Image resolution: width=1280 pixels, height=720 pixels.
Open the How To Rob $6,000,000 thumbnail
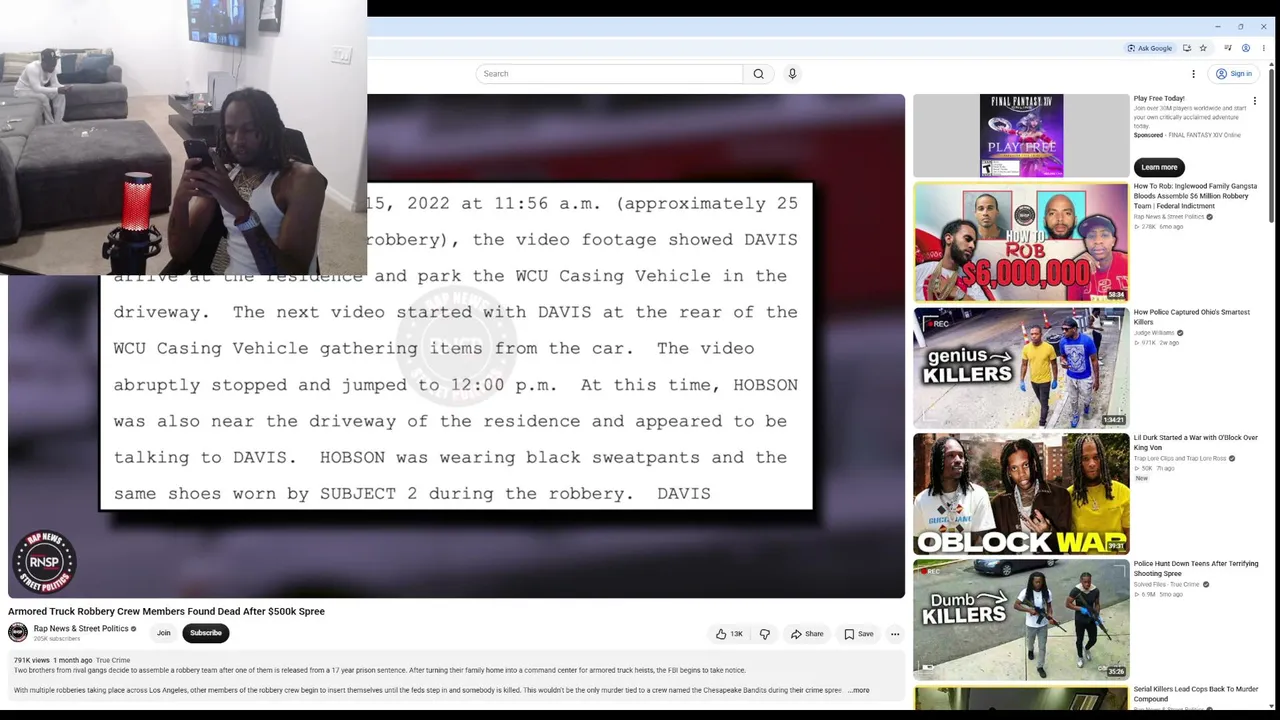[1021, 242]
